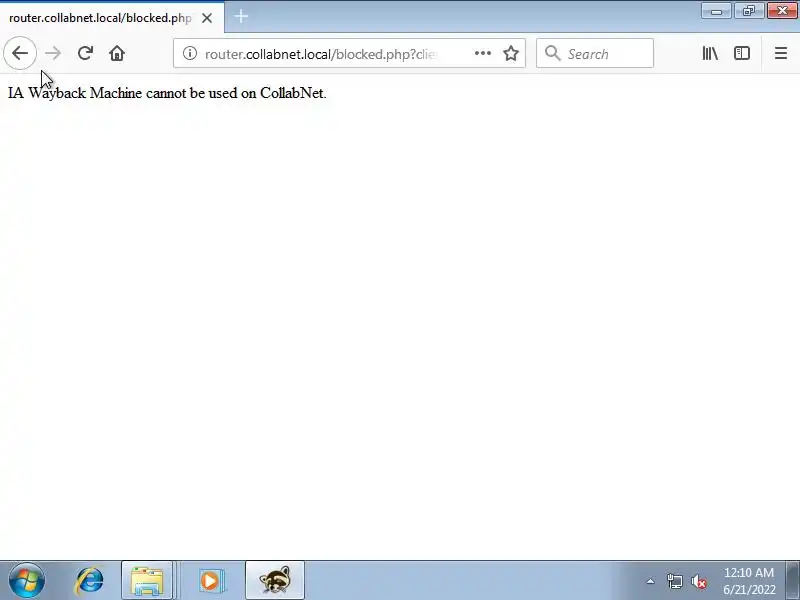This screenshot has width=800, height=600.
Task: Click the Search input box
Action: coord(595,53)
